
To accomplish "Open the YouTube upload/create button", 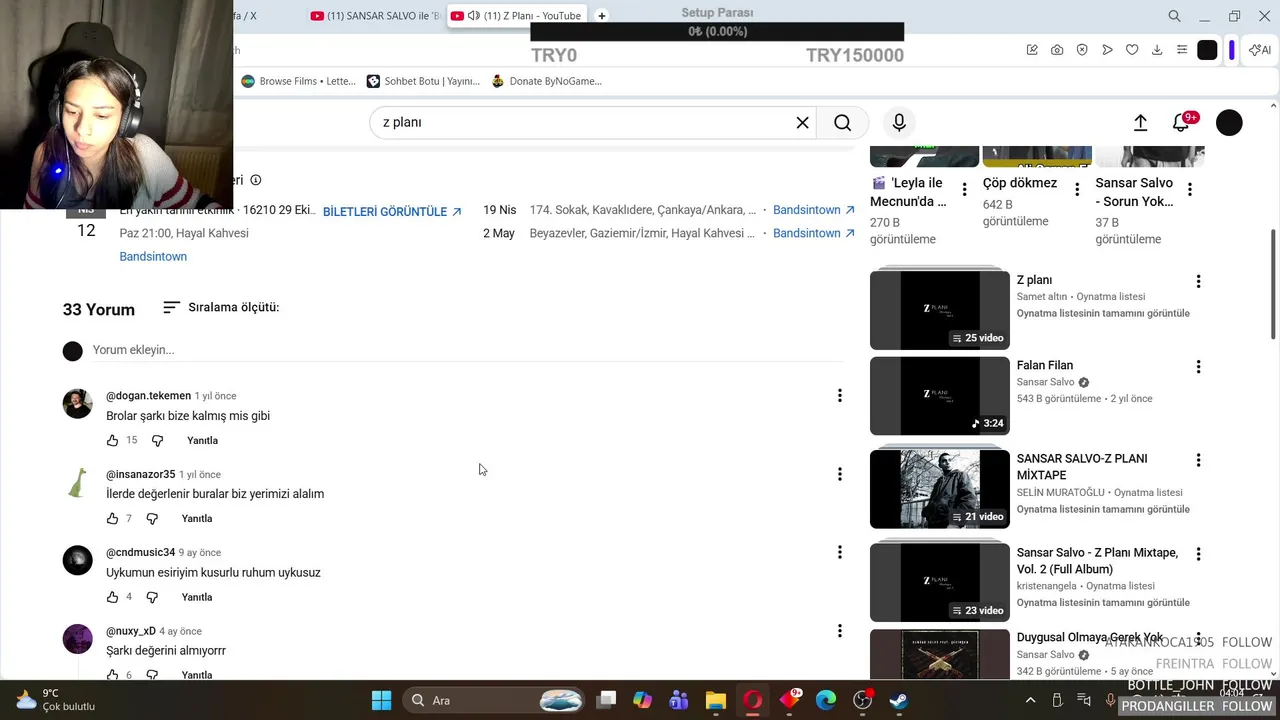I will click(1140, 122).
